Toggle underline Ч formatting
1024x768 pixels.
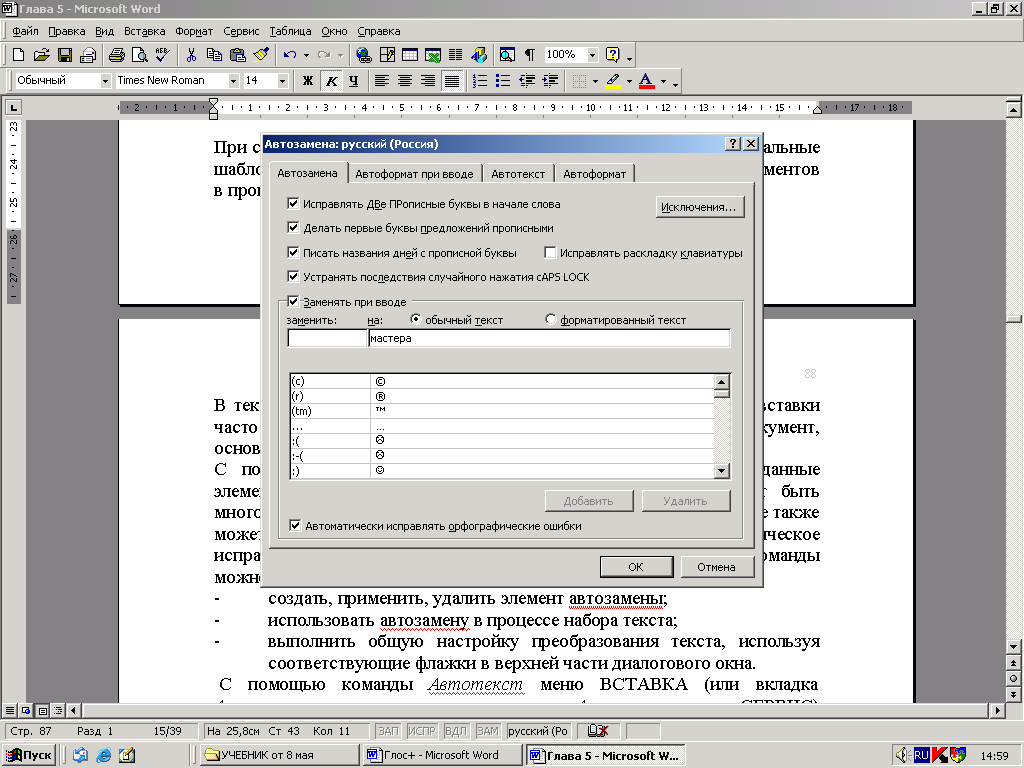[354, 81]
